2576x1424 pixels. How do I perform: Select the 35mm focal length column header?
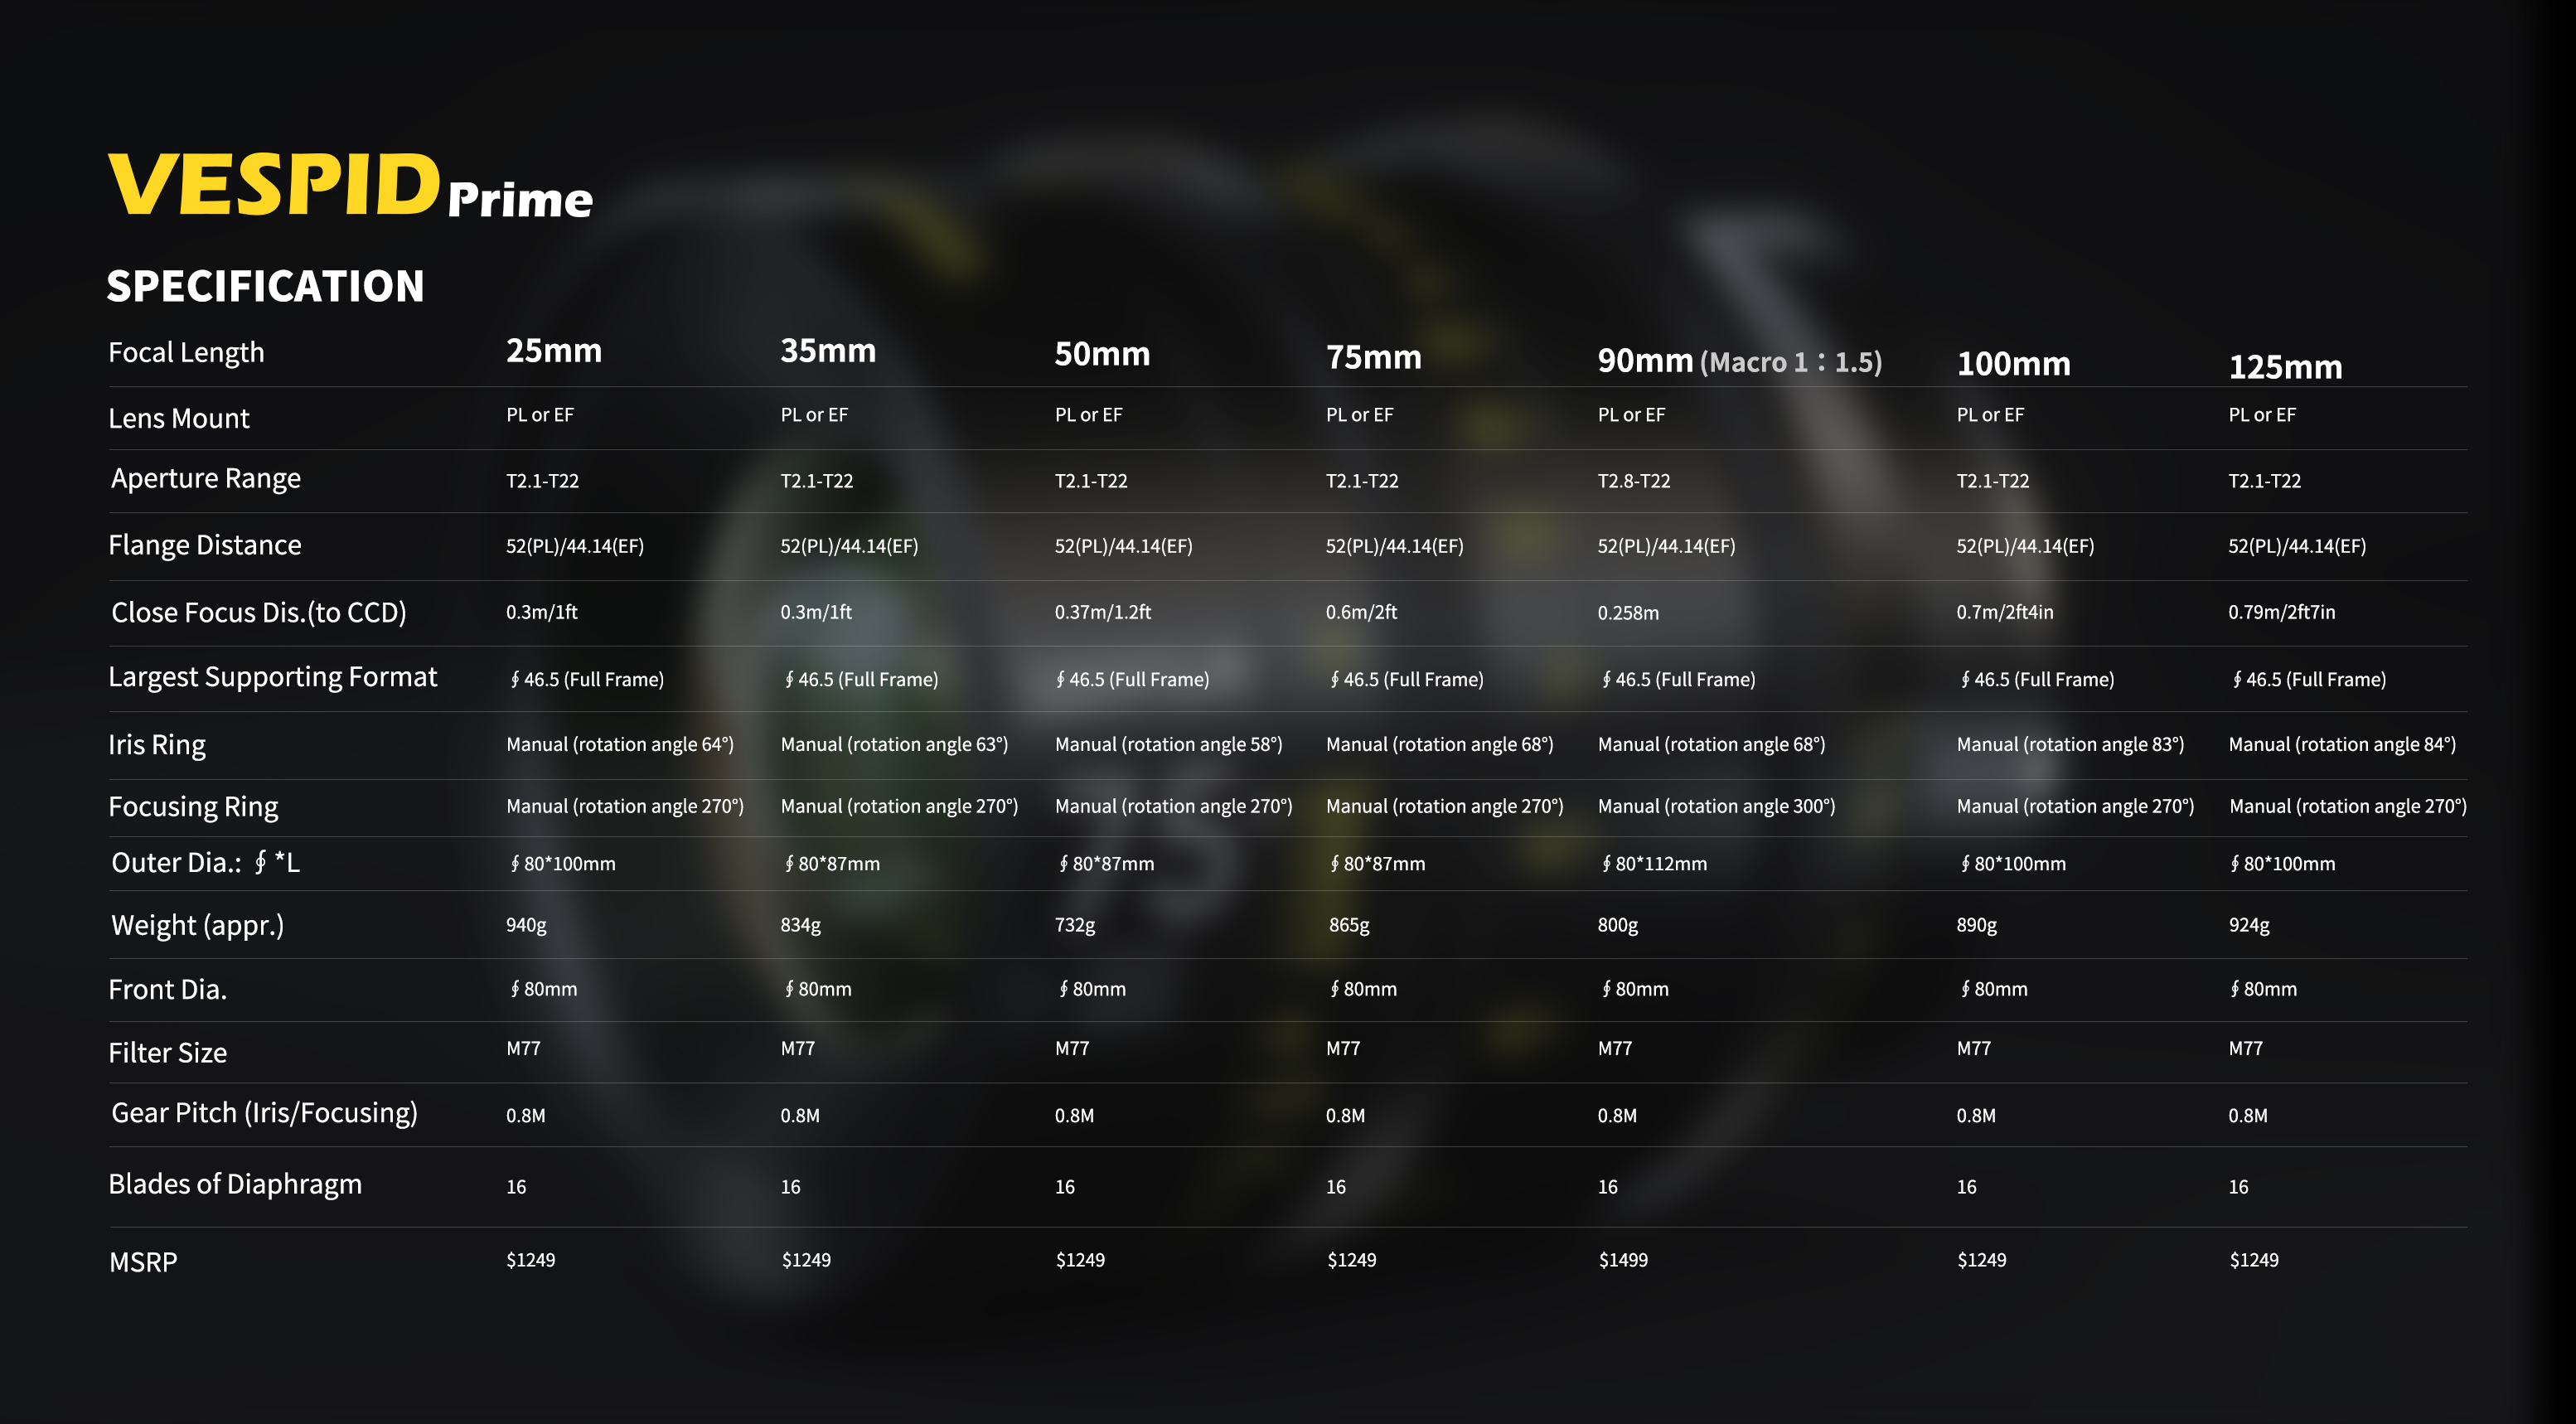coord(827,351)
